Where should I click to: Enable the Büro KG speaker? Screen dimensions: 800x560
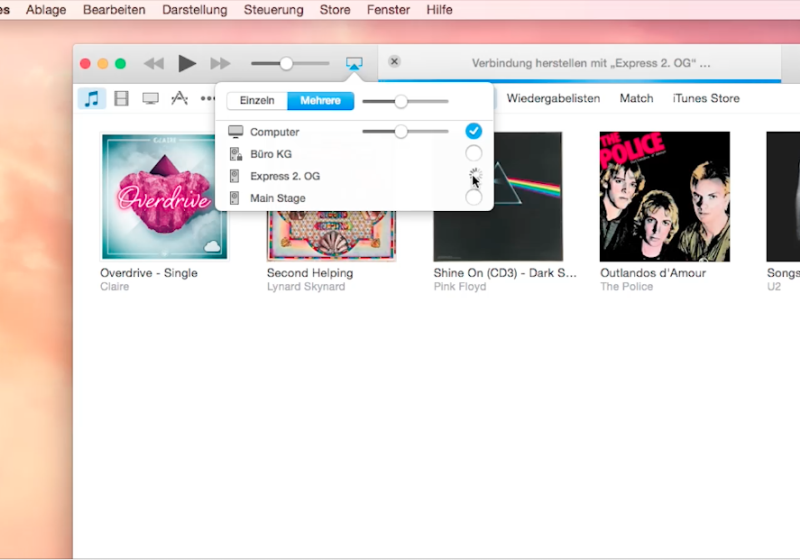pos(474,153)
